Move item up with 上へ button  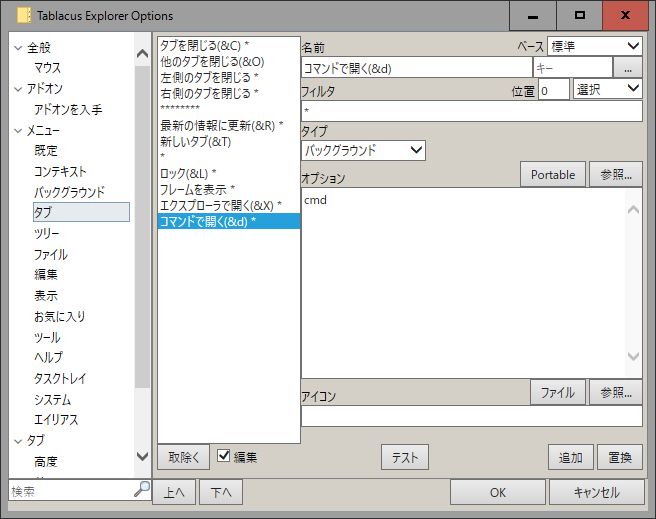pyautogui.click(x=174, y=492)
